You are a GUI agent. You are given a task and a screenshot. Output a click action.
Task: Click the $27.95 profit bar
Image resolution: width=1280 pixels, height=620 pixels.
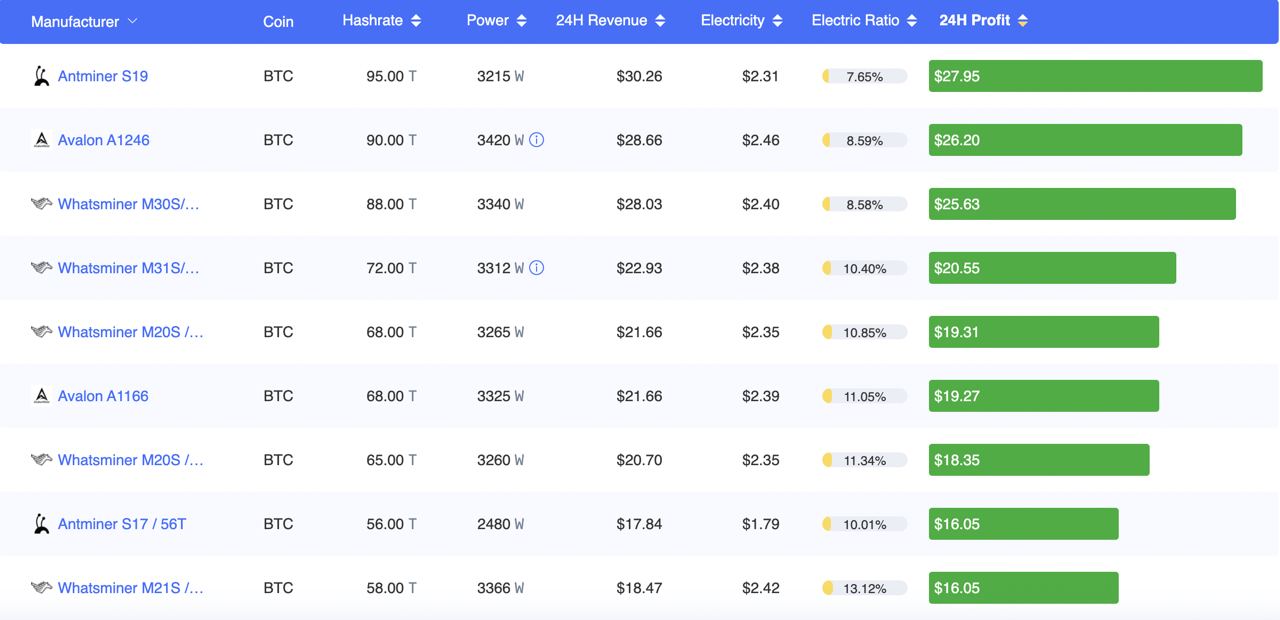click(x=1095, y=76)
